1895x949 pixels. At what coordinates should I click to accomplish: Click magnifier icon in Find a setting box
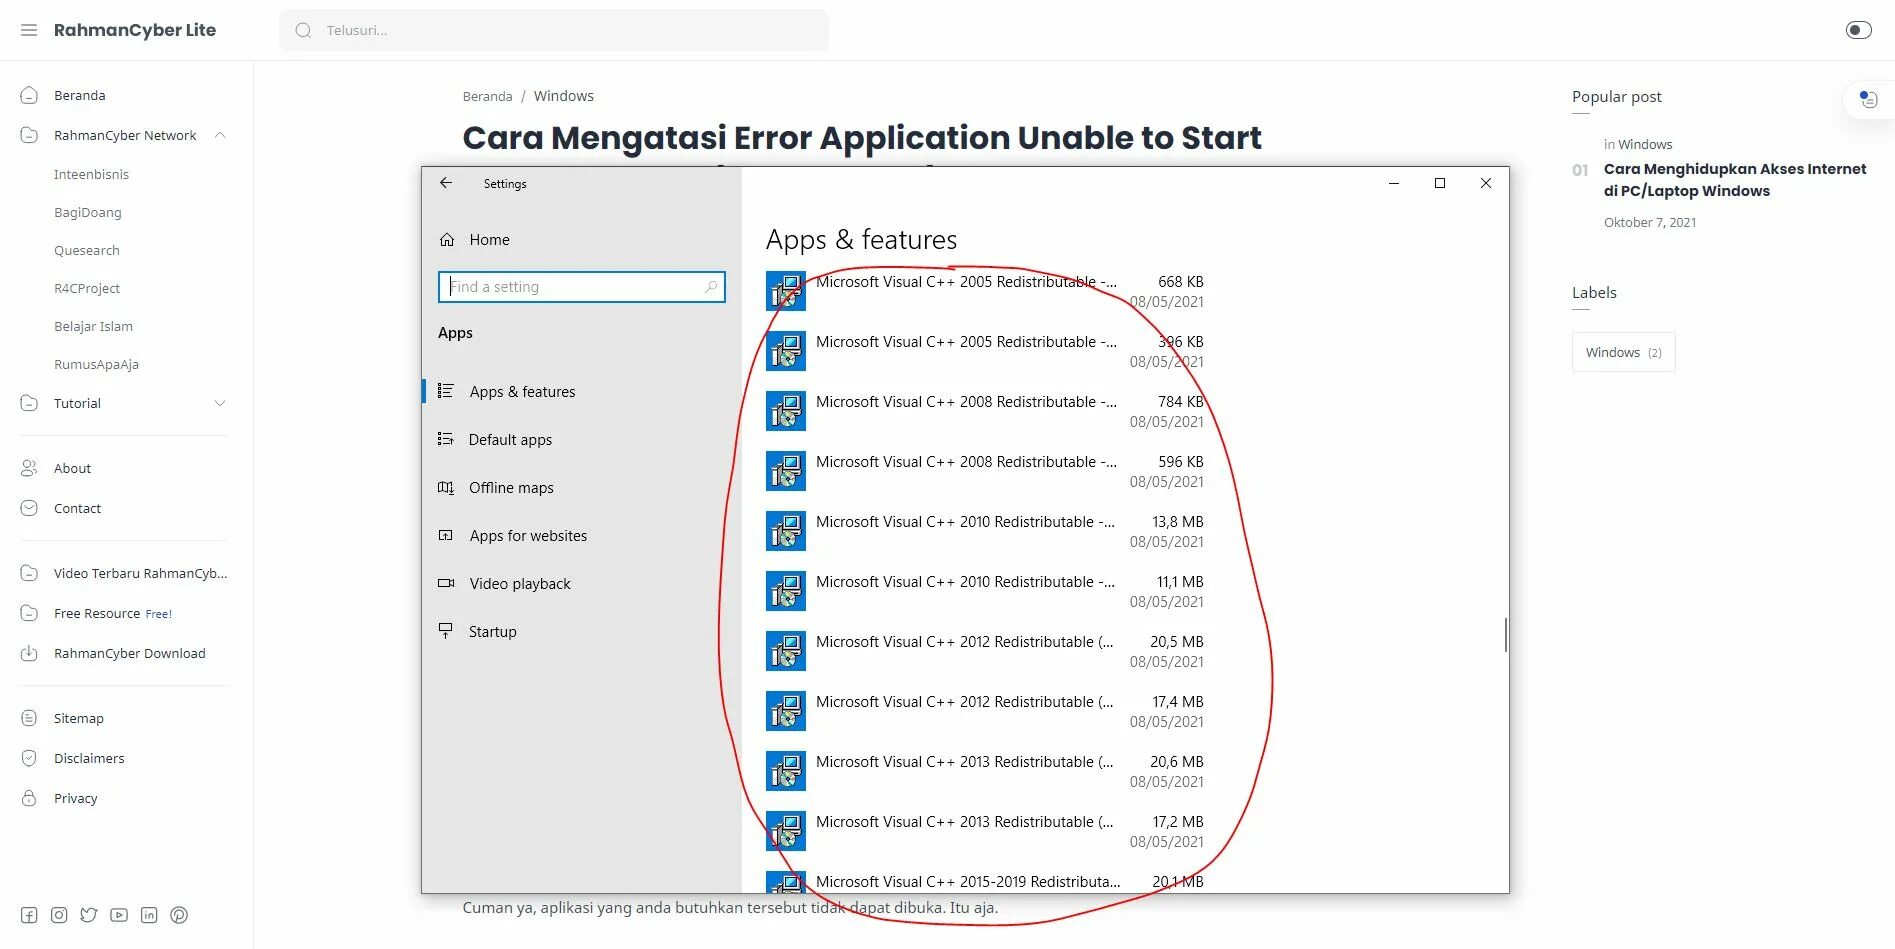(x=711, y=287)
